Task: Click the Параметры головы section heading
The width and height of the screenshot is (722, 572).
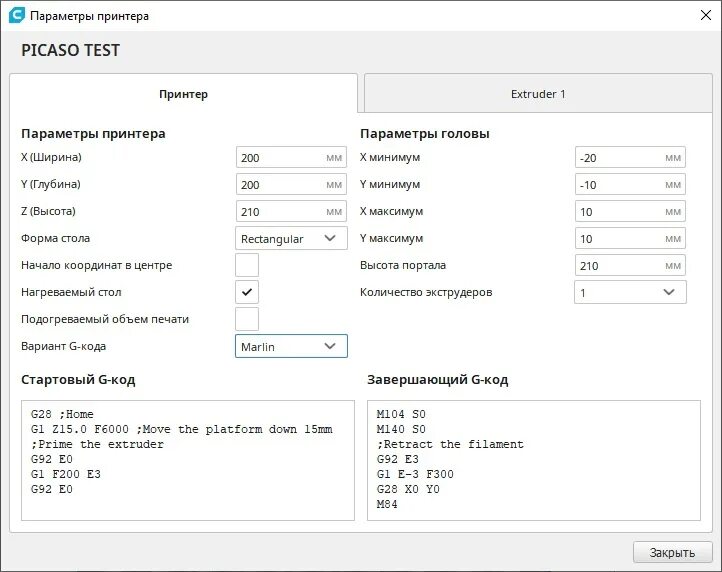Action: 425,134
